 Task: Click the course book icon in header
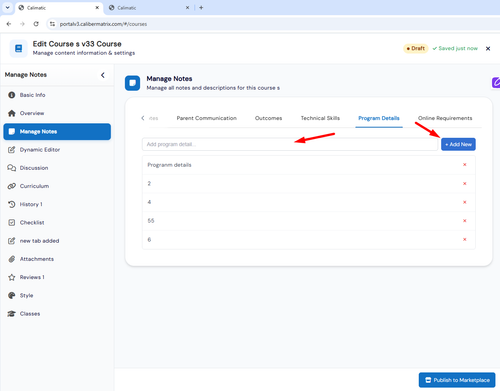[19, 49]
